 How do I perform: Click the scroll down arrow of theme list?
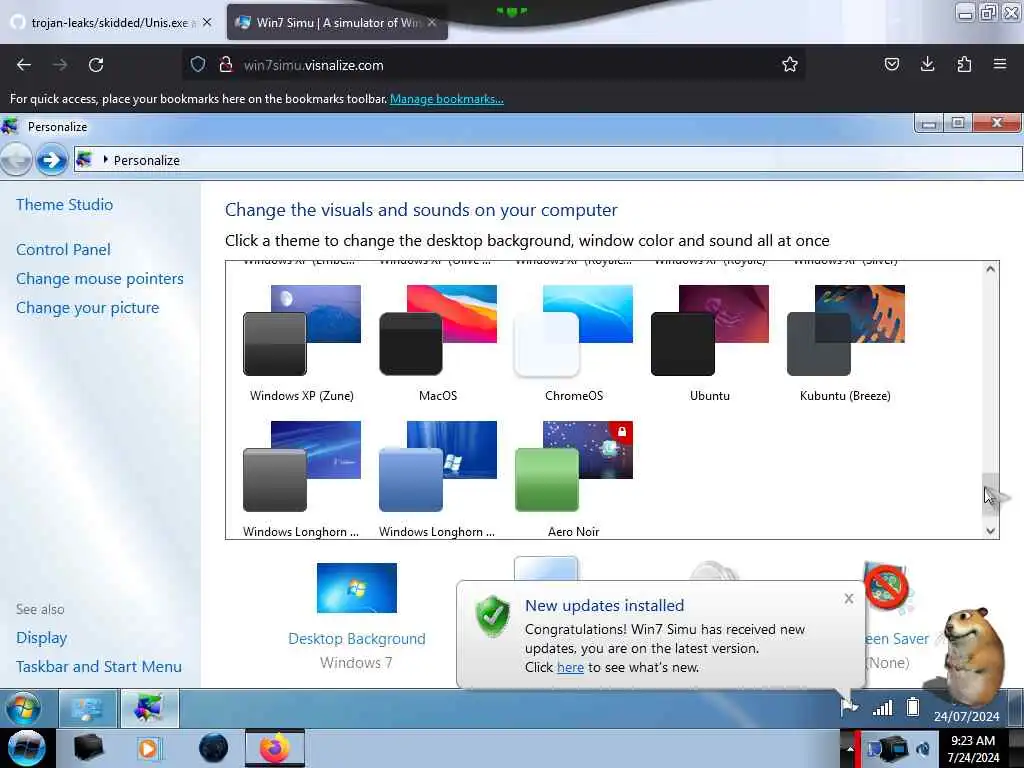[991, 531]
